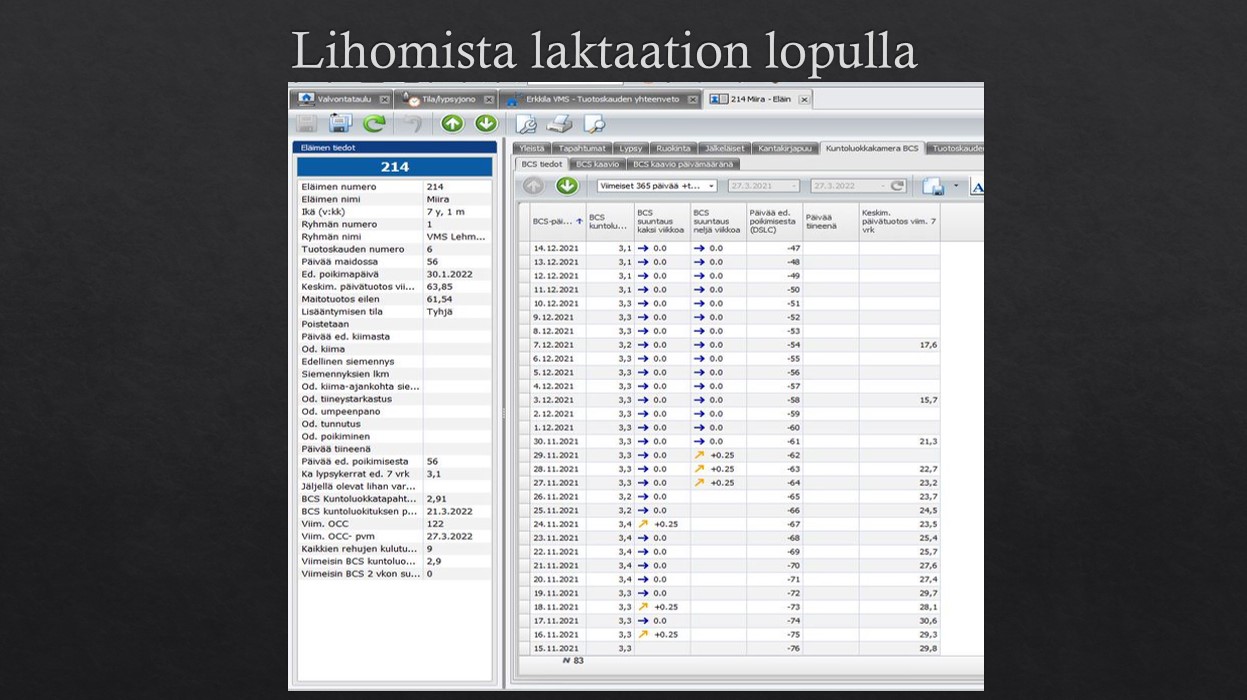
Task: Click the DSLC value -47
Action: click(793, 248)
